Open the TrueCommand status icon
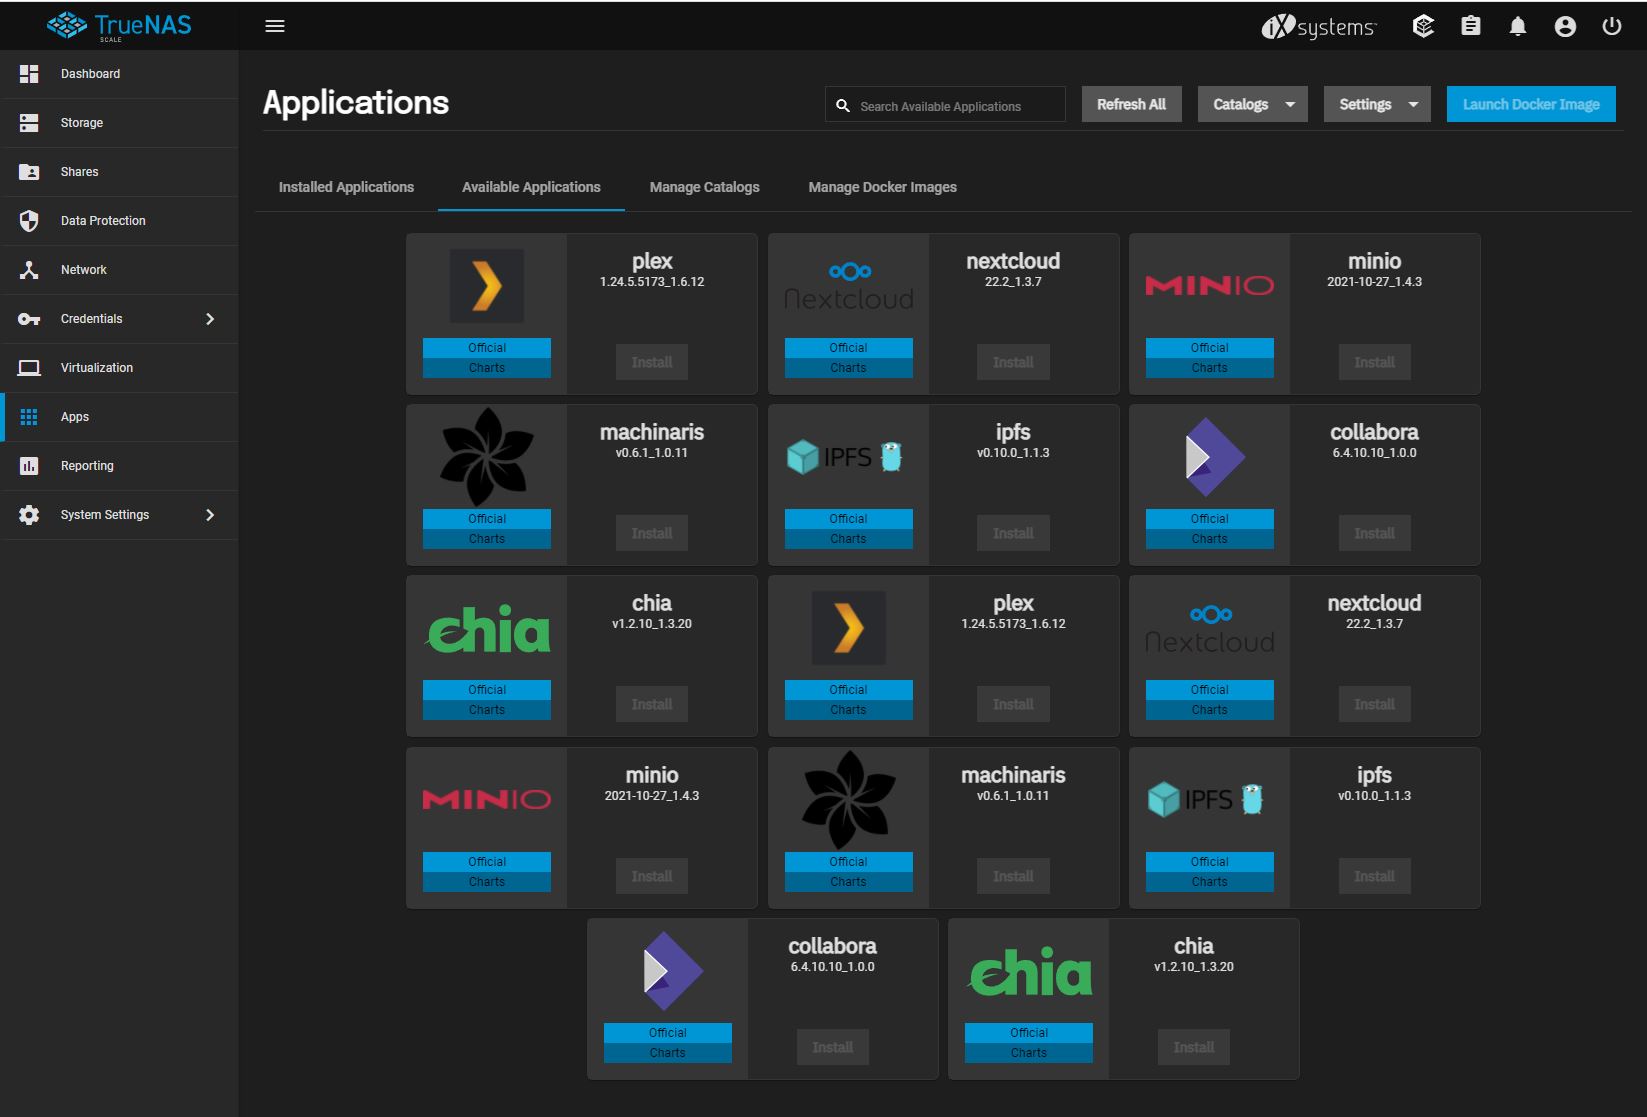Viewport: 1647px width, 1117px height. [x=1423, y=26]
